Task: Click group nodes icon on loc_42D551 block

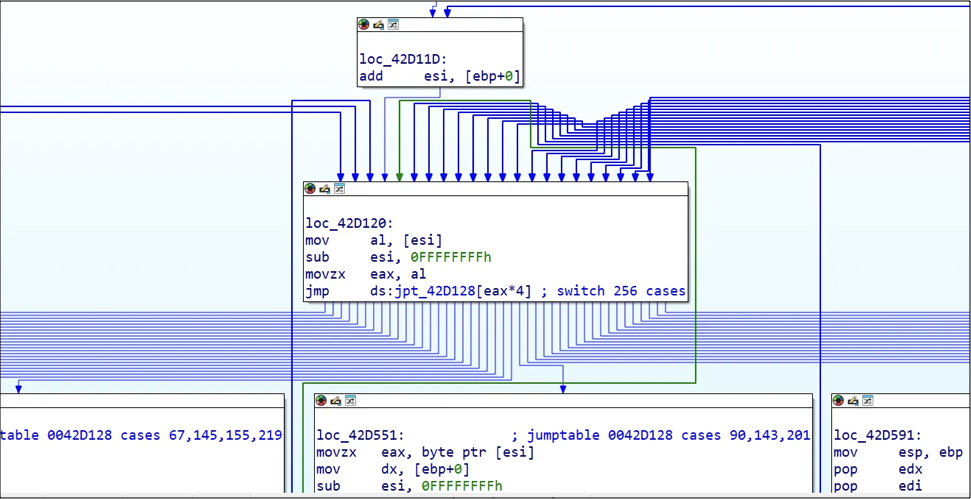Action: (x=351, y=401)
